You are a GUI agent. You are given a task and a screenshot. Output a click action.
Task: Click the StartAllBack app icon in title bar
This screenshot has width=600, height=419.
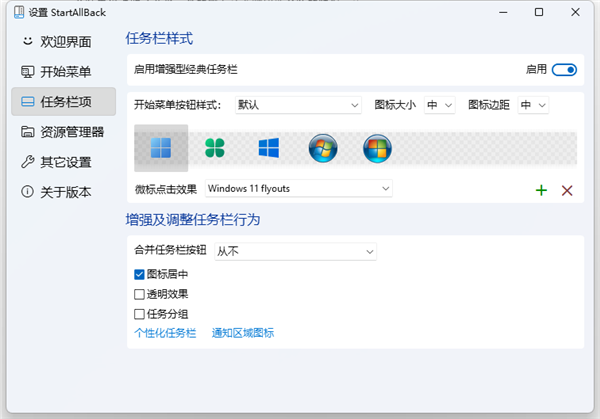coord(16,13)
